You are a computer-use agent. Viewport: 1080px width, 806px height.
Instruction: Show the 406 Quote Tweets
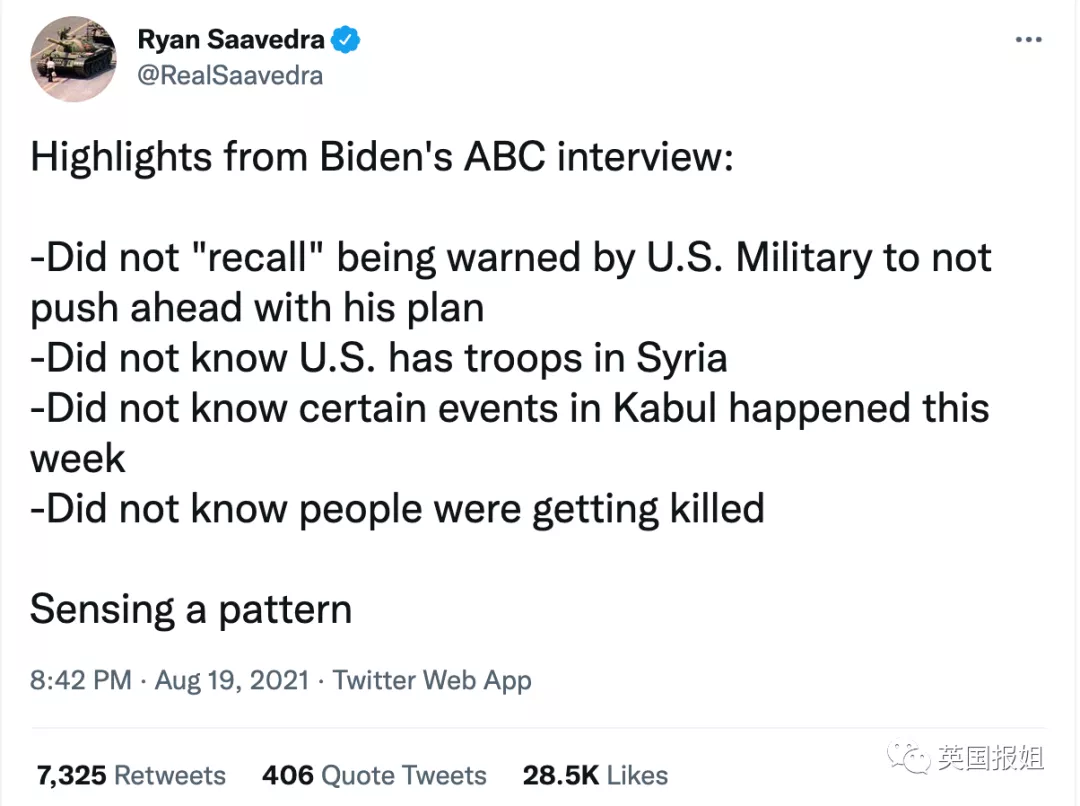pos(374,775)
